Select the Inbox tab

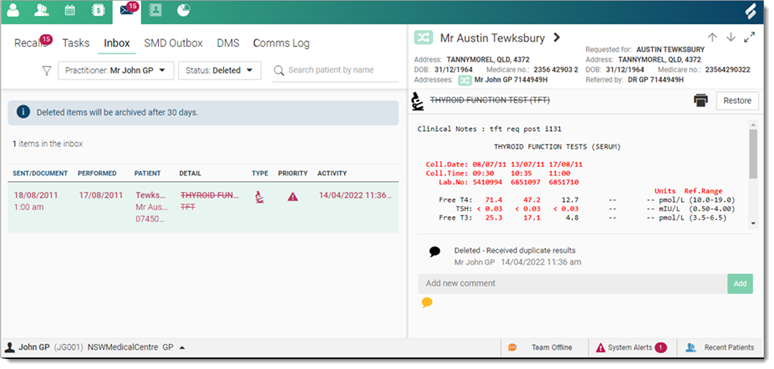coord(117,43)
